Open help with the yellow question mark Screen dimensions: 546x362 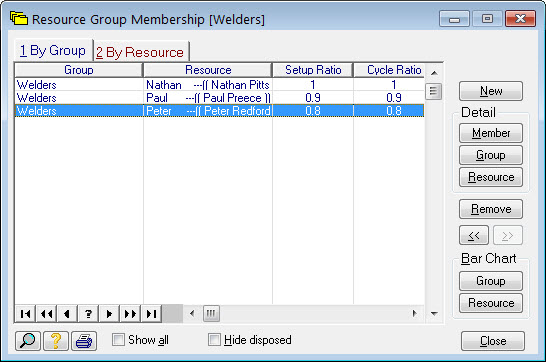pos(56,341)
